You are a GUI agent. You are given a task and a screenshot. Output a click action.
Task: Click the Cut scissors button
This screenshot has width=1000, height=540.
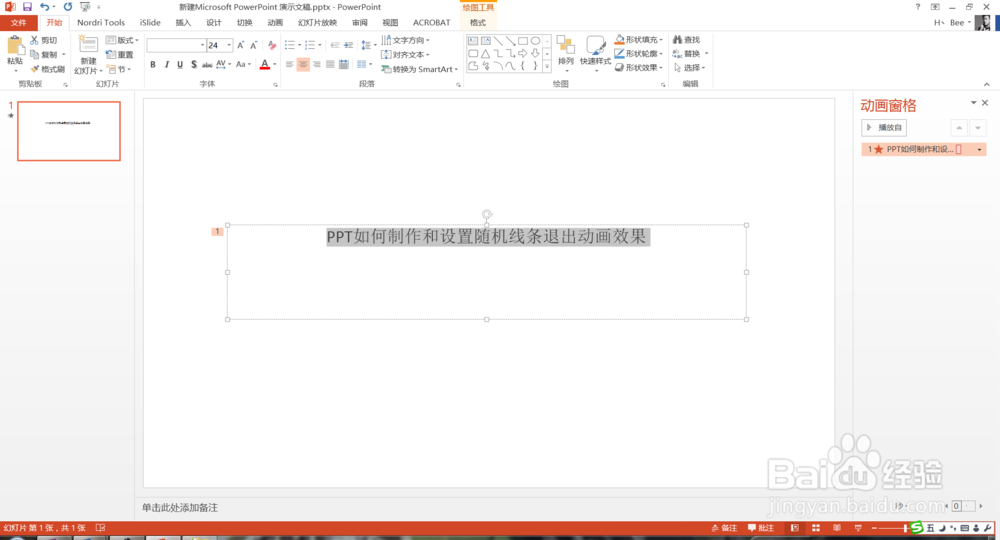pyautogui.click(x=43, y=40)
